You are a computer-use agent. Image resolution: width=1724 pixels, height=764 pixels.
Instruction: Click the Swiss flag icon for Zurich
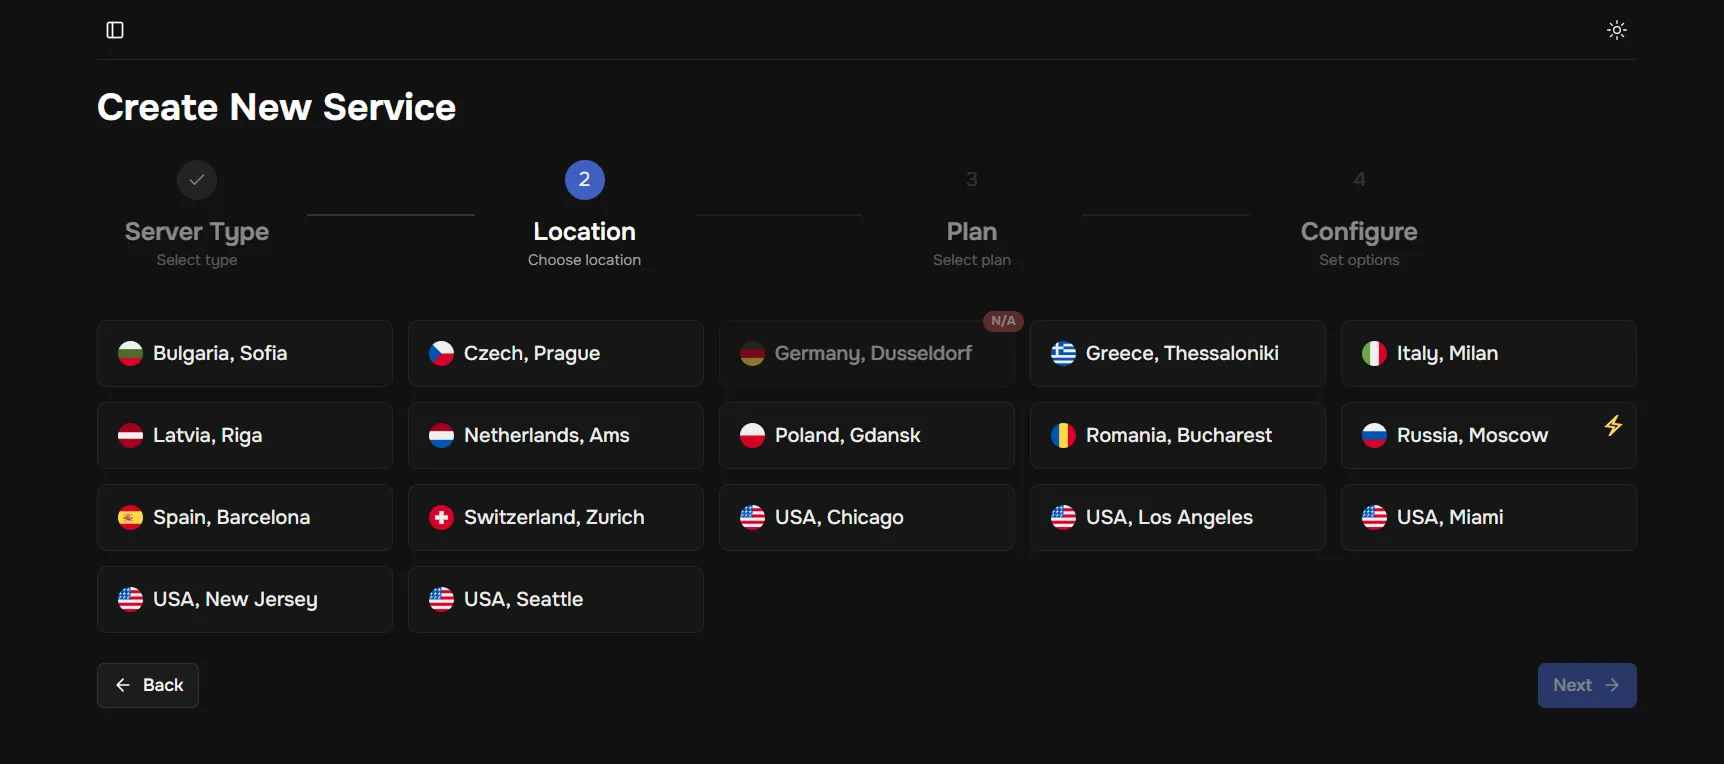coord(441,517)
